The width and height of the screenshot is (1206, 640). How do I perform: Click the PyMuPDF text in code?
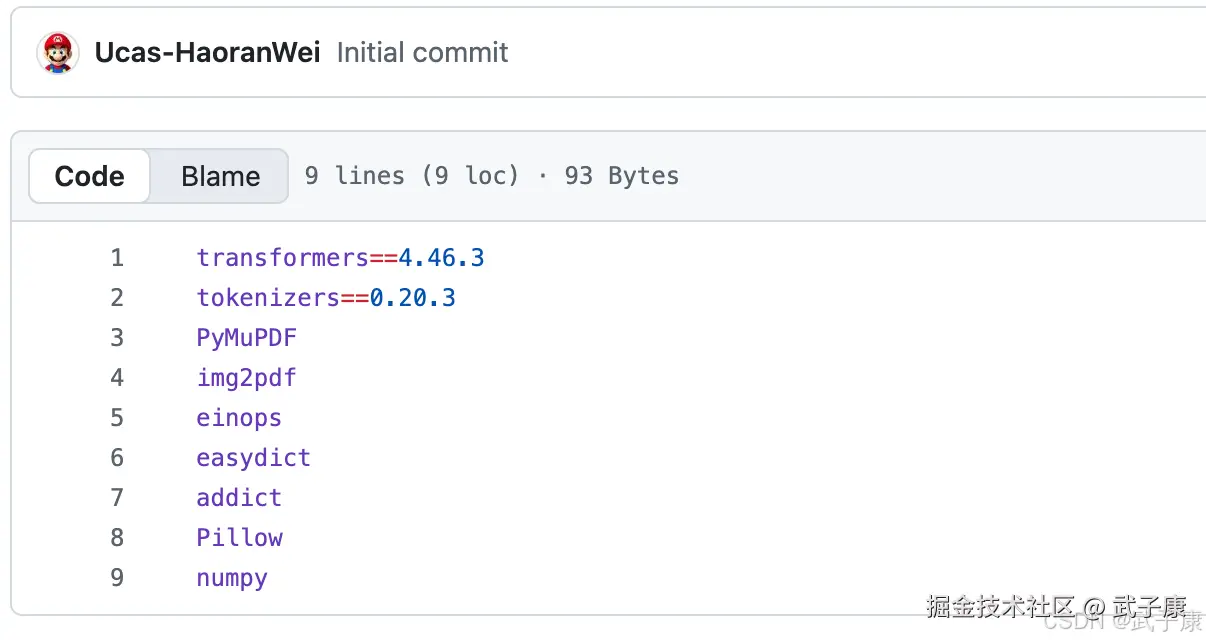click(246, 338)
